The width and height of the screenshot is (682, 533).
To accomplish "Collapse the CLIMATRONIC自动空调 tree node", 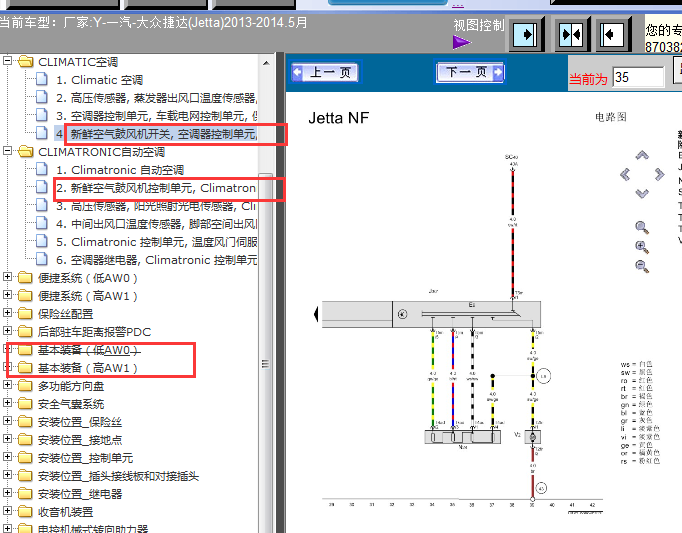I will [x=7, y=151].
